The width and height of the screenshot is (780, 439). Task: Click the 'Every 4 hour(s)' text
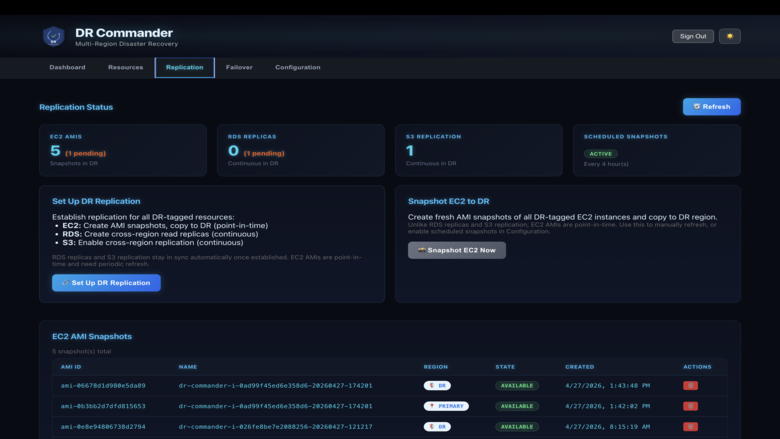[x=606, y=164]
